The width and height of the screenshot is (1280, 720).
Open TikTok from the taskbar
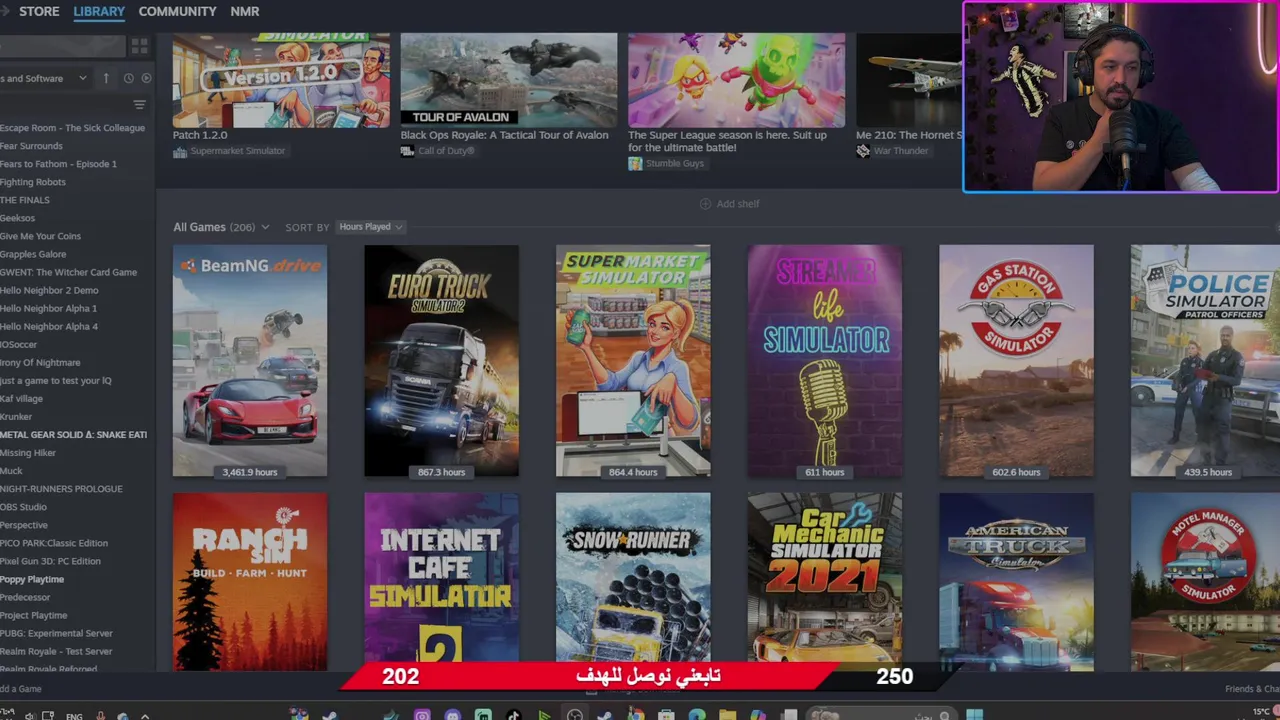[513, 715]
